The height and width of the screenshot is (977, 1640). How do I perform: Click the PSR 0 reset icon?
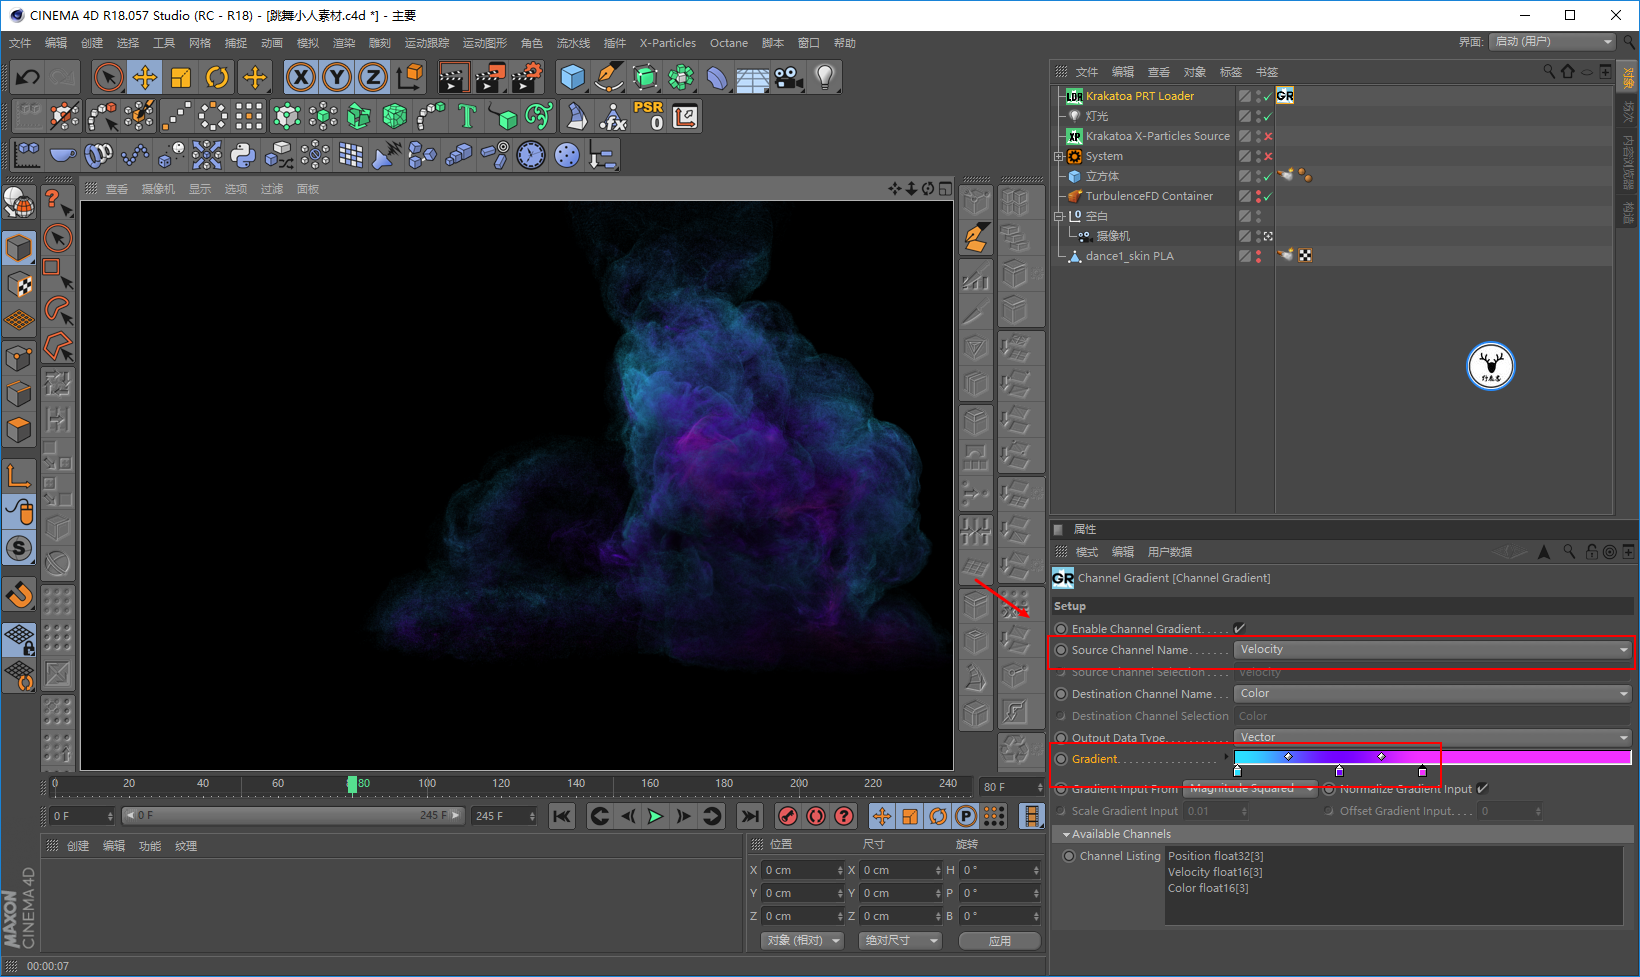(649, 116)
